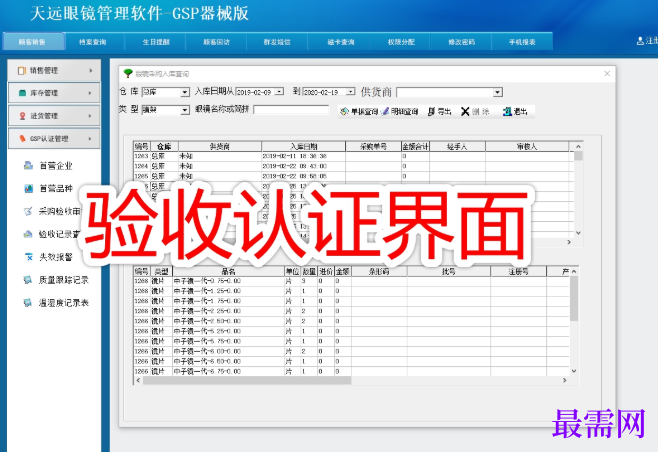Open the 入库日期从 date picker
This screenshot has width=664, height=455.
point(279,92)
